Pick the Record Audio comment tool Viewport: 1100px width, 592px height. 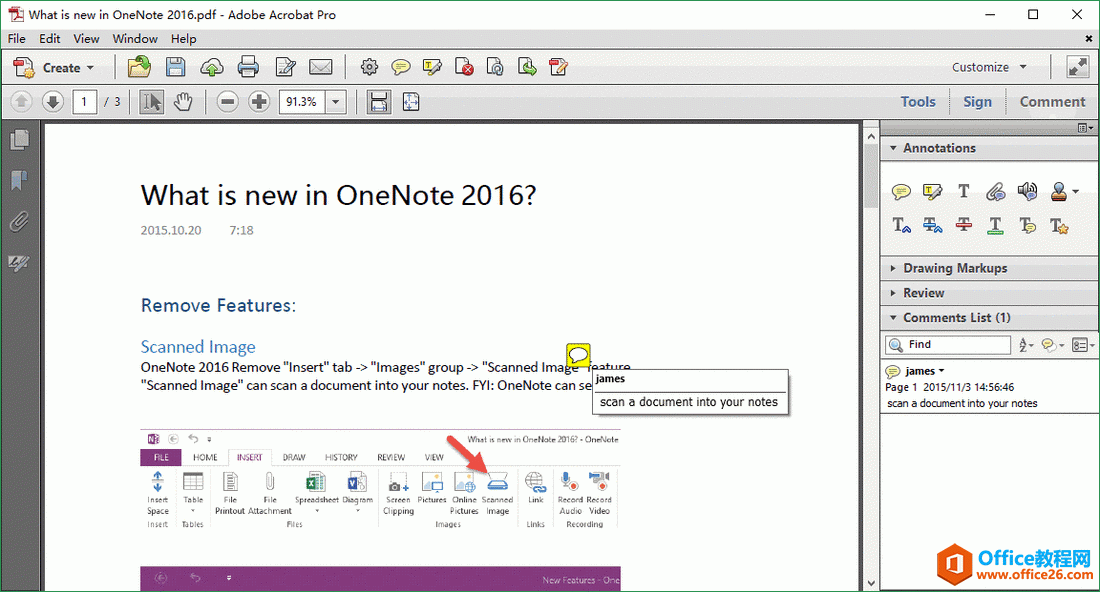pyautogui.click(x=1027, y=191)
